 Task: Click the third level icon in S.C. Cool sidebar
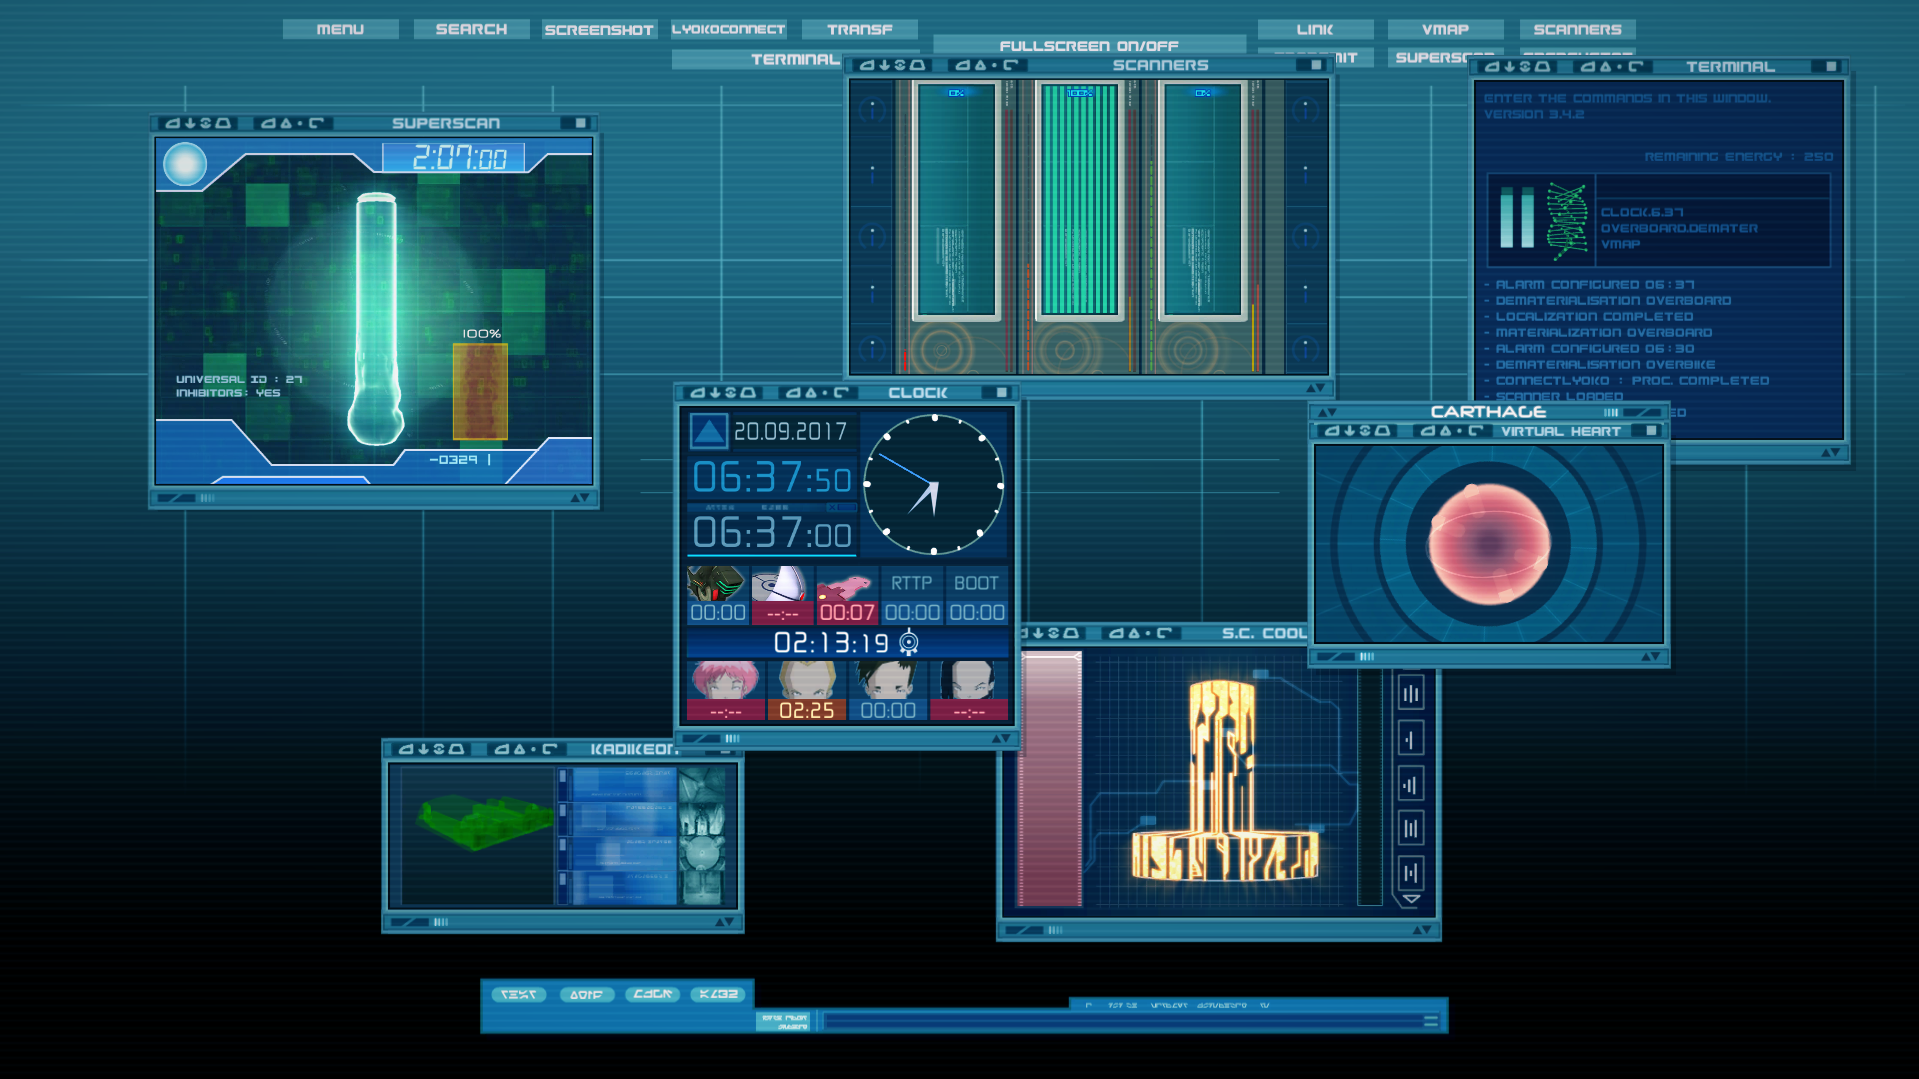(x=1411, y=784)
